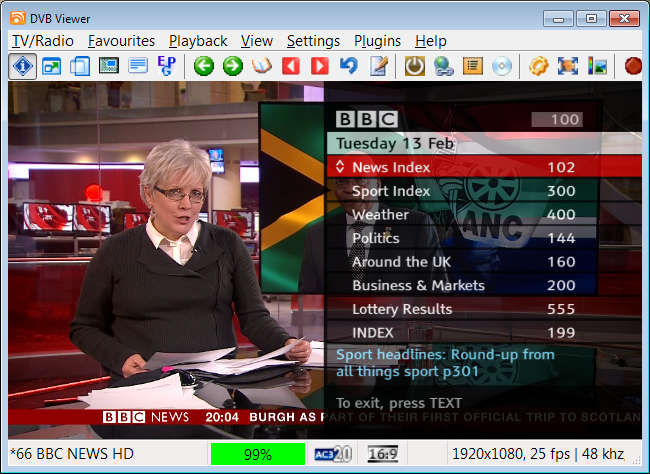Screen dimensions: 650x474
Task: Open the Settings menu
Action: [x=313, y=41]
